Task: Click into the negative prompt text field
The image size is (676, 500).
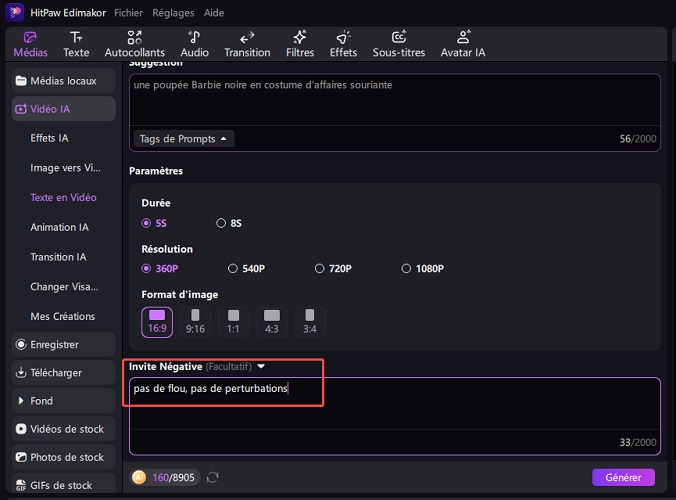Action: click(394, 410)
